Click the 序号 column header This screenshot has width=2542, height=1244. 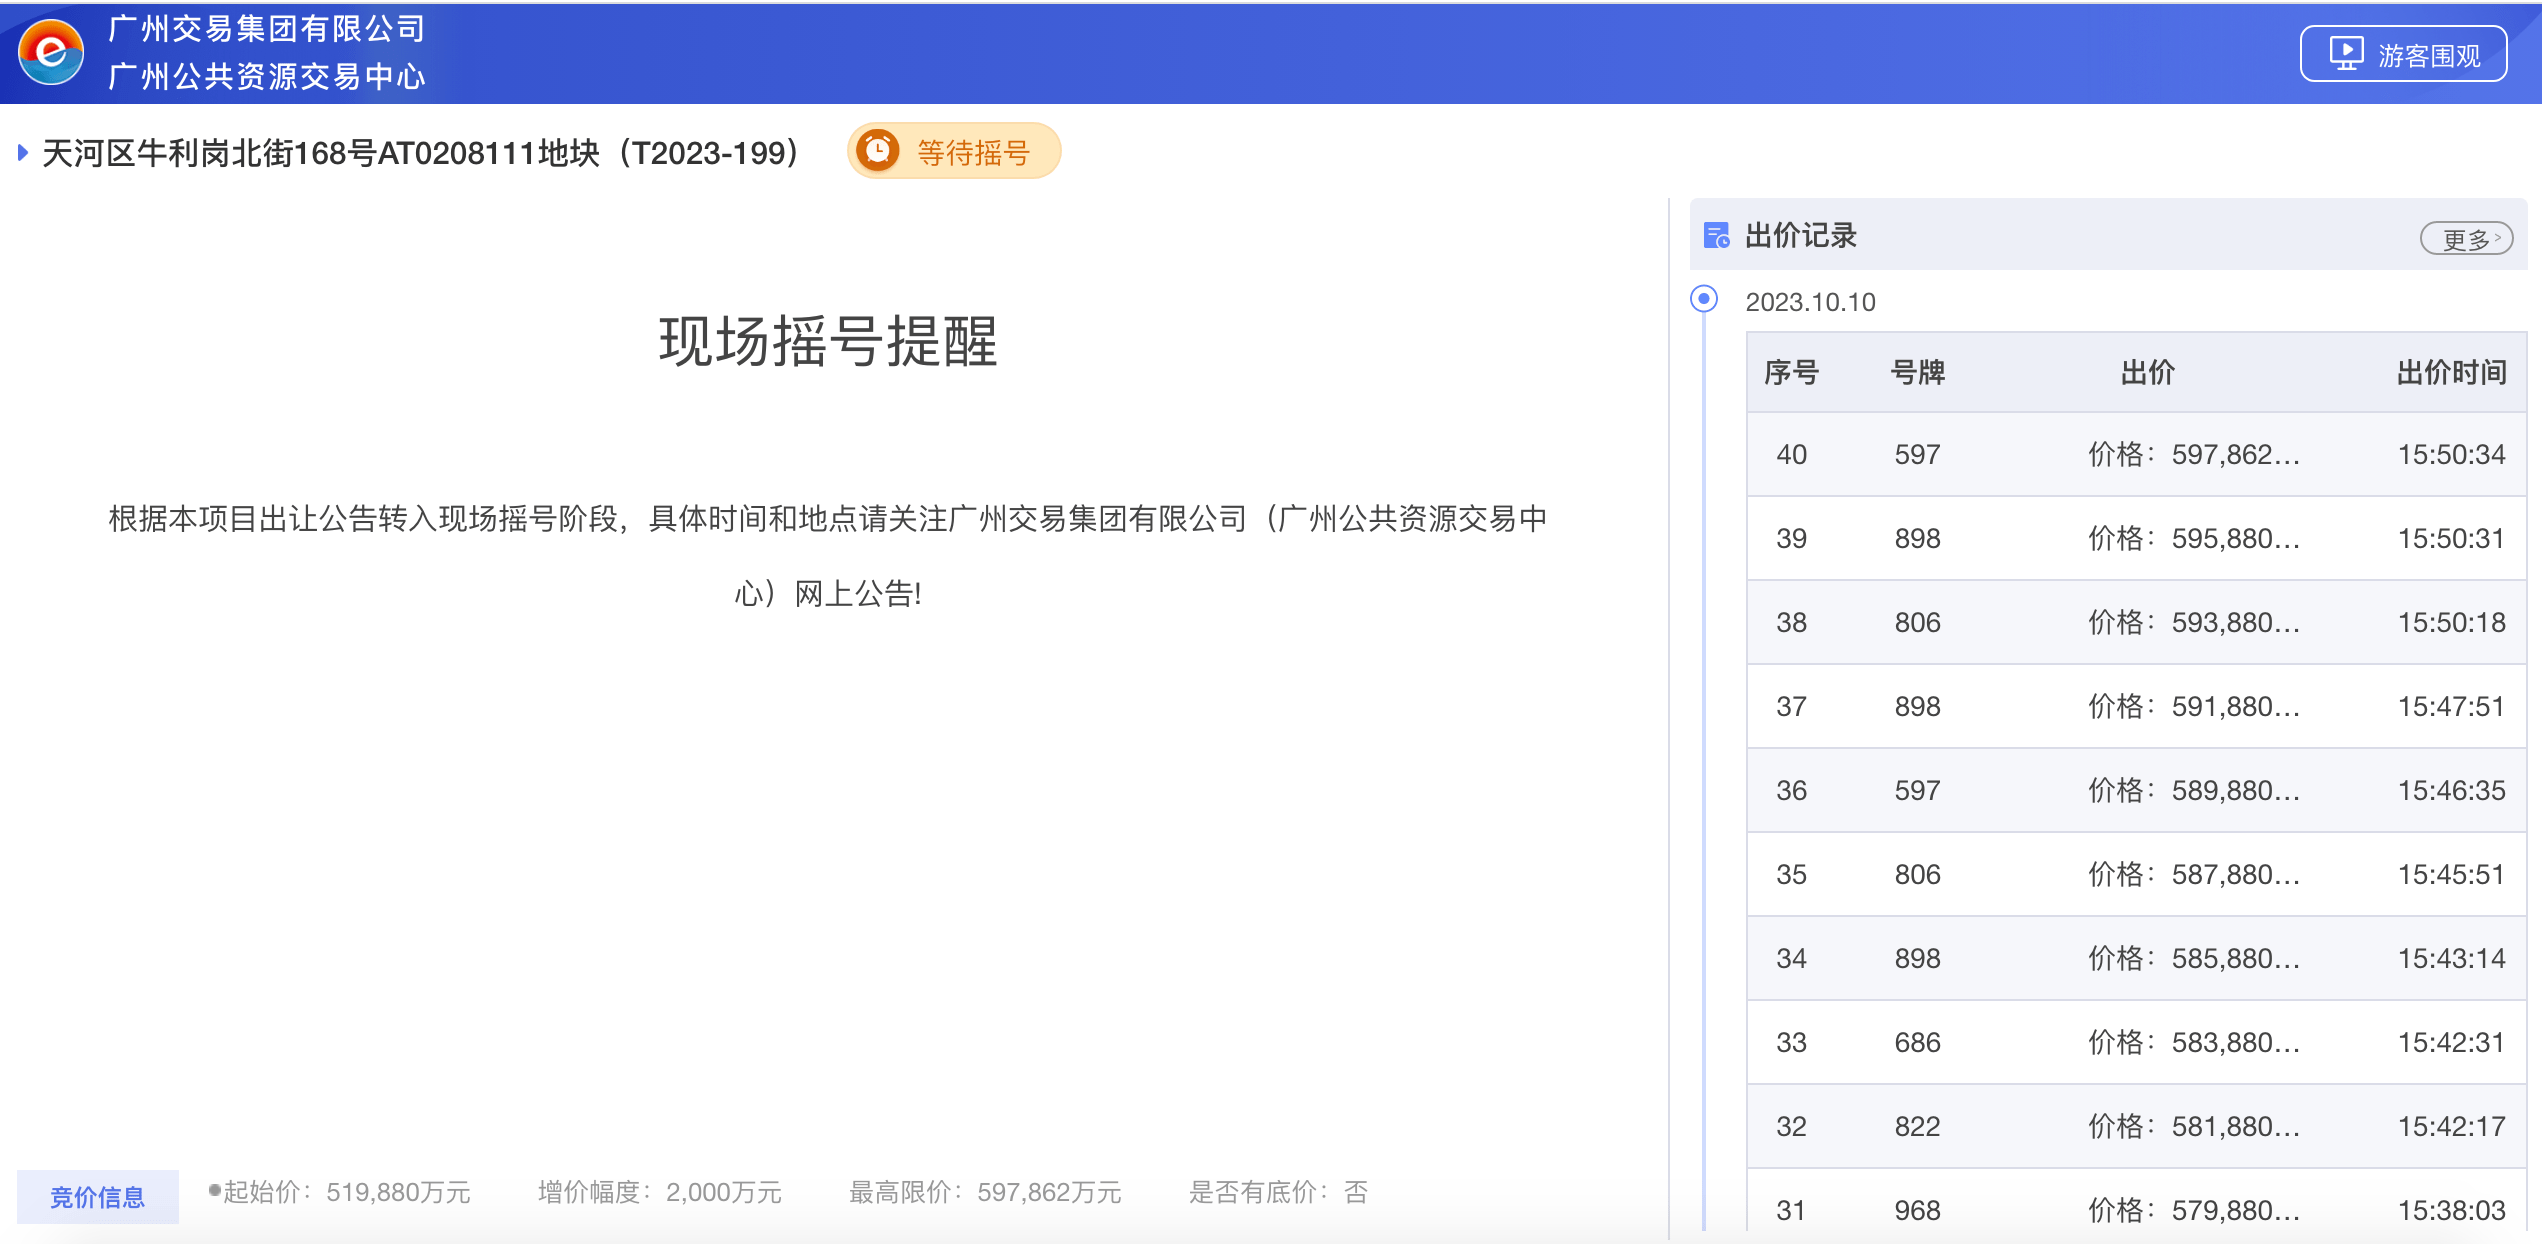point(1791,373)
